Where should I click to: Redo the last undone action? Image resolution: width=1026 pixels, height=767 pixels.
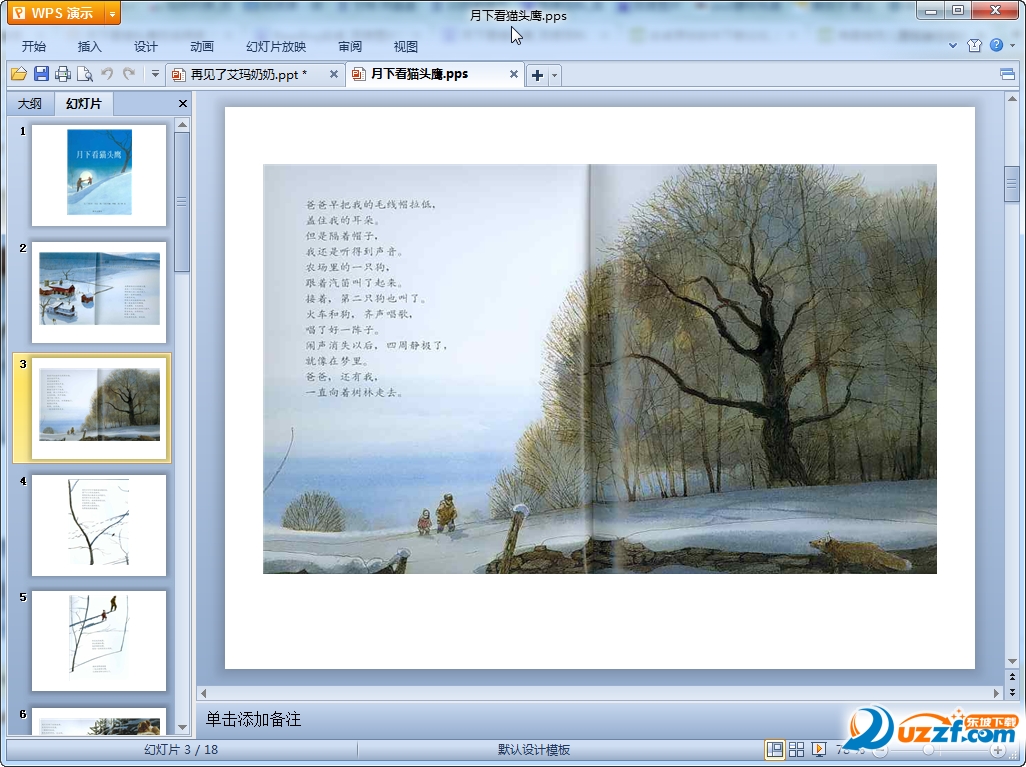[129, 74]
